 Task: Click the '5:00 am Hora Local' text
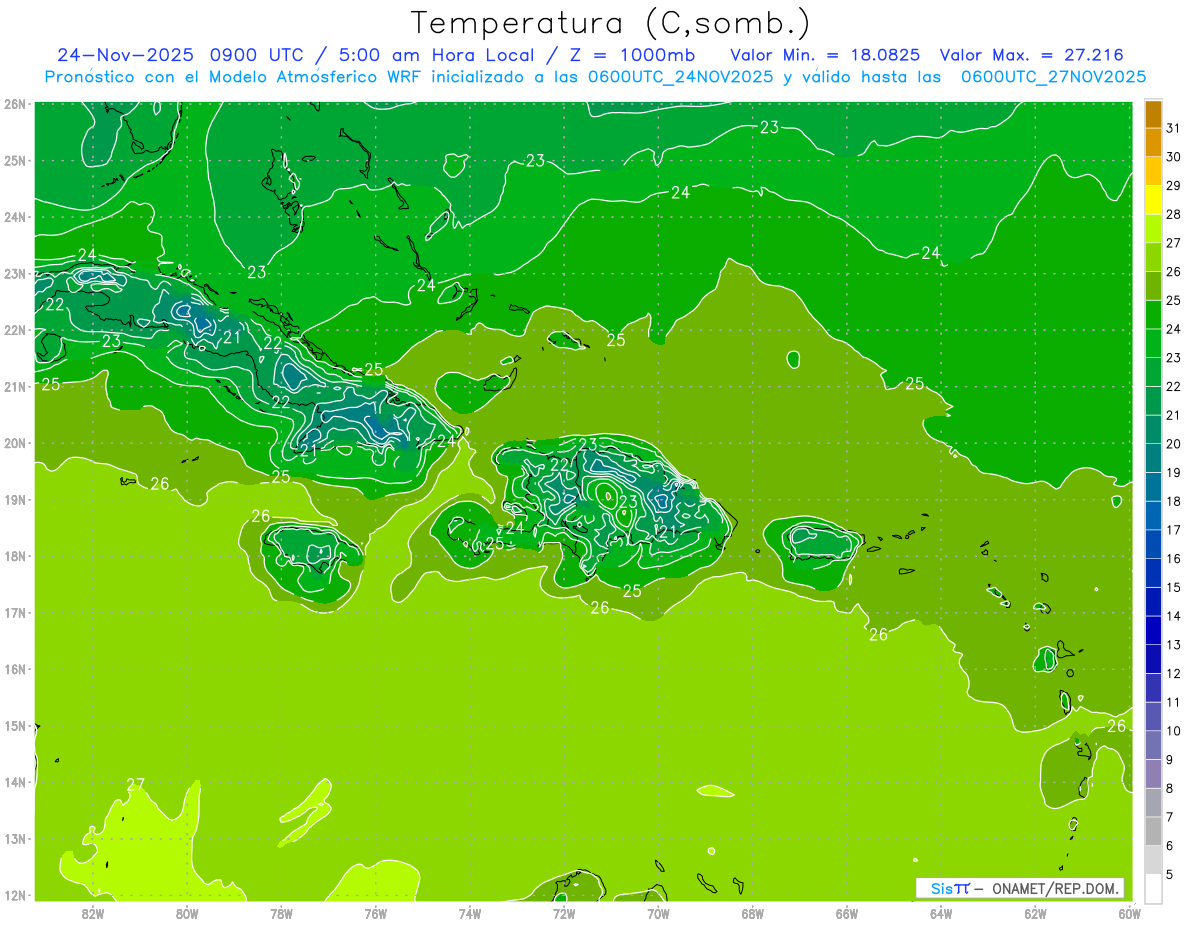[x=435, y=55]
